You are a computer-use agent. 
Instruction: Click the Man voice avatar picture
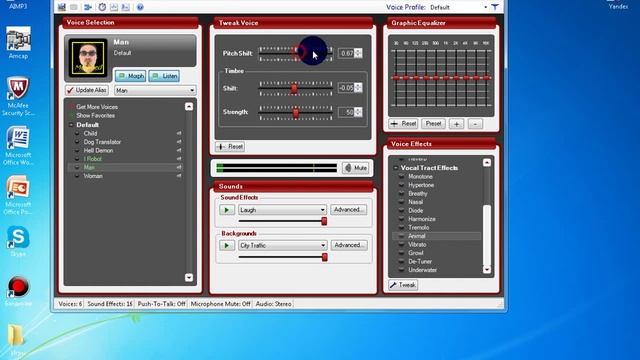[x=88, y=58]
